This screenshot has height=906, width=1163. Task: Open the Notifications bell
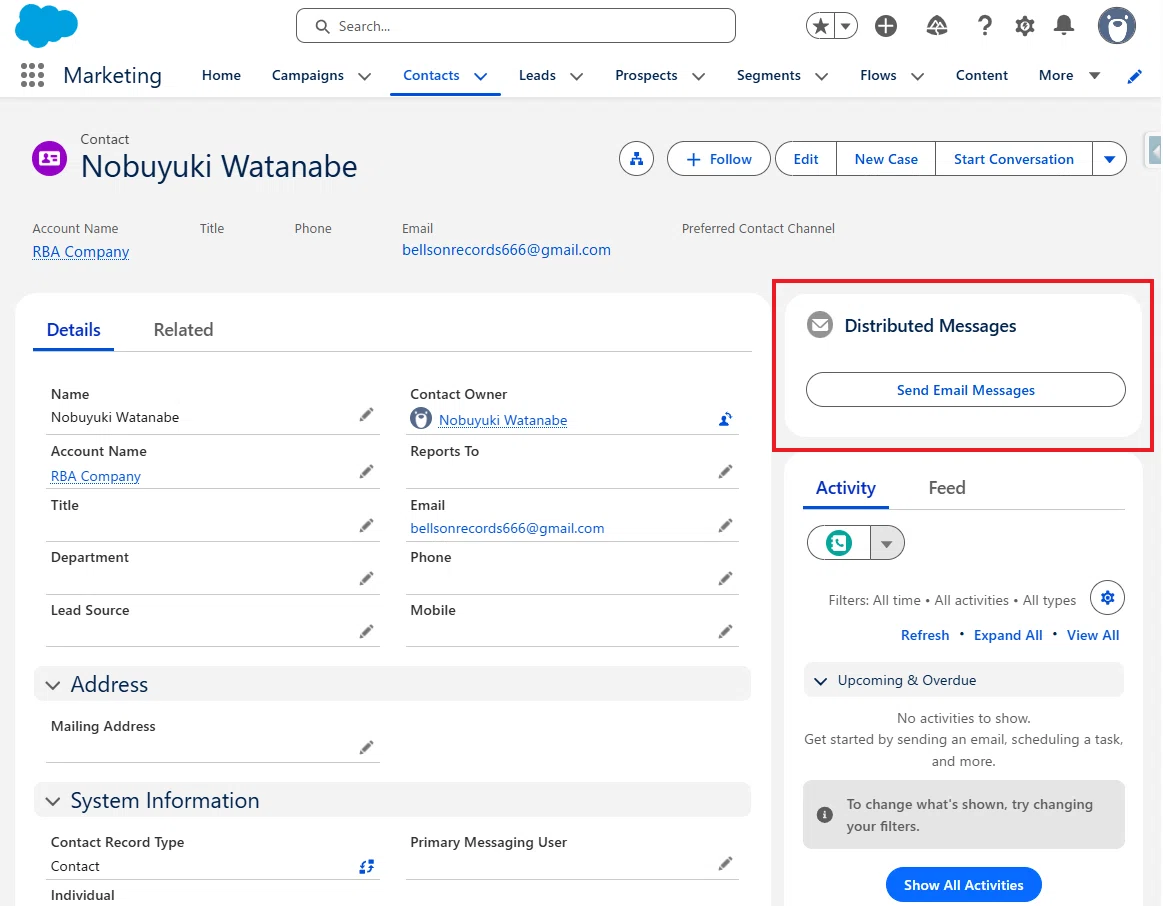coord(1064,26)
